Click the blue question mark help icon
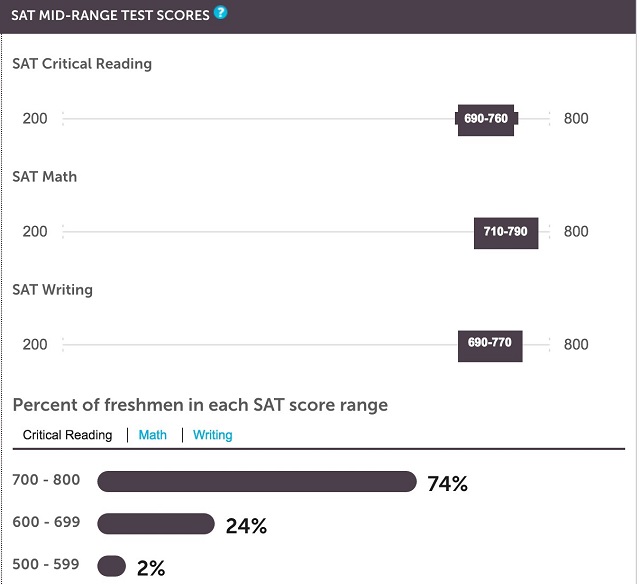 [x=220, y=13]
